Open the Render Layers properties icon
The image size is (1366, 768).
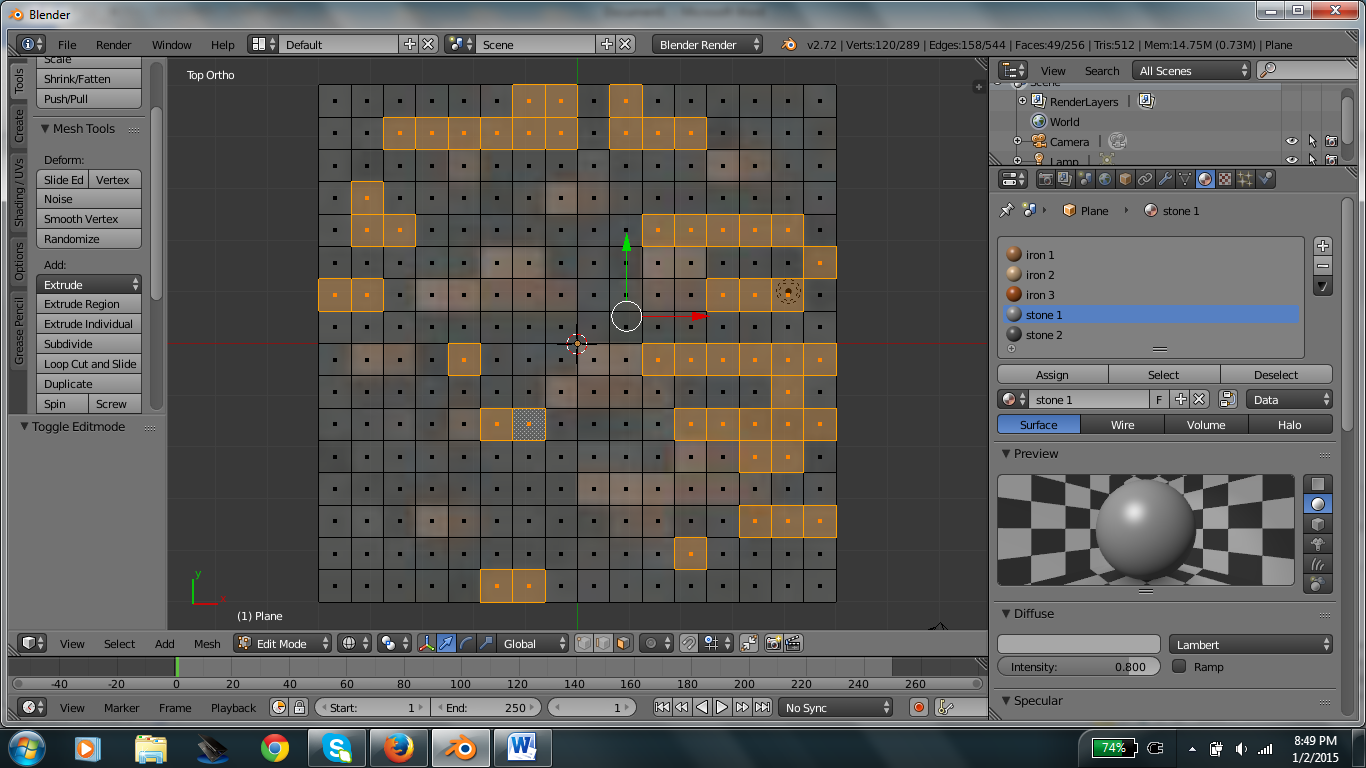(x=1066, y=179)
